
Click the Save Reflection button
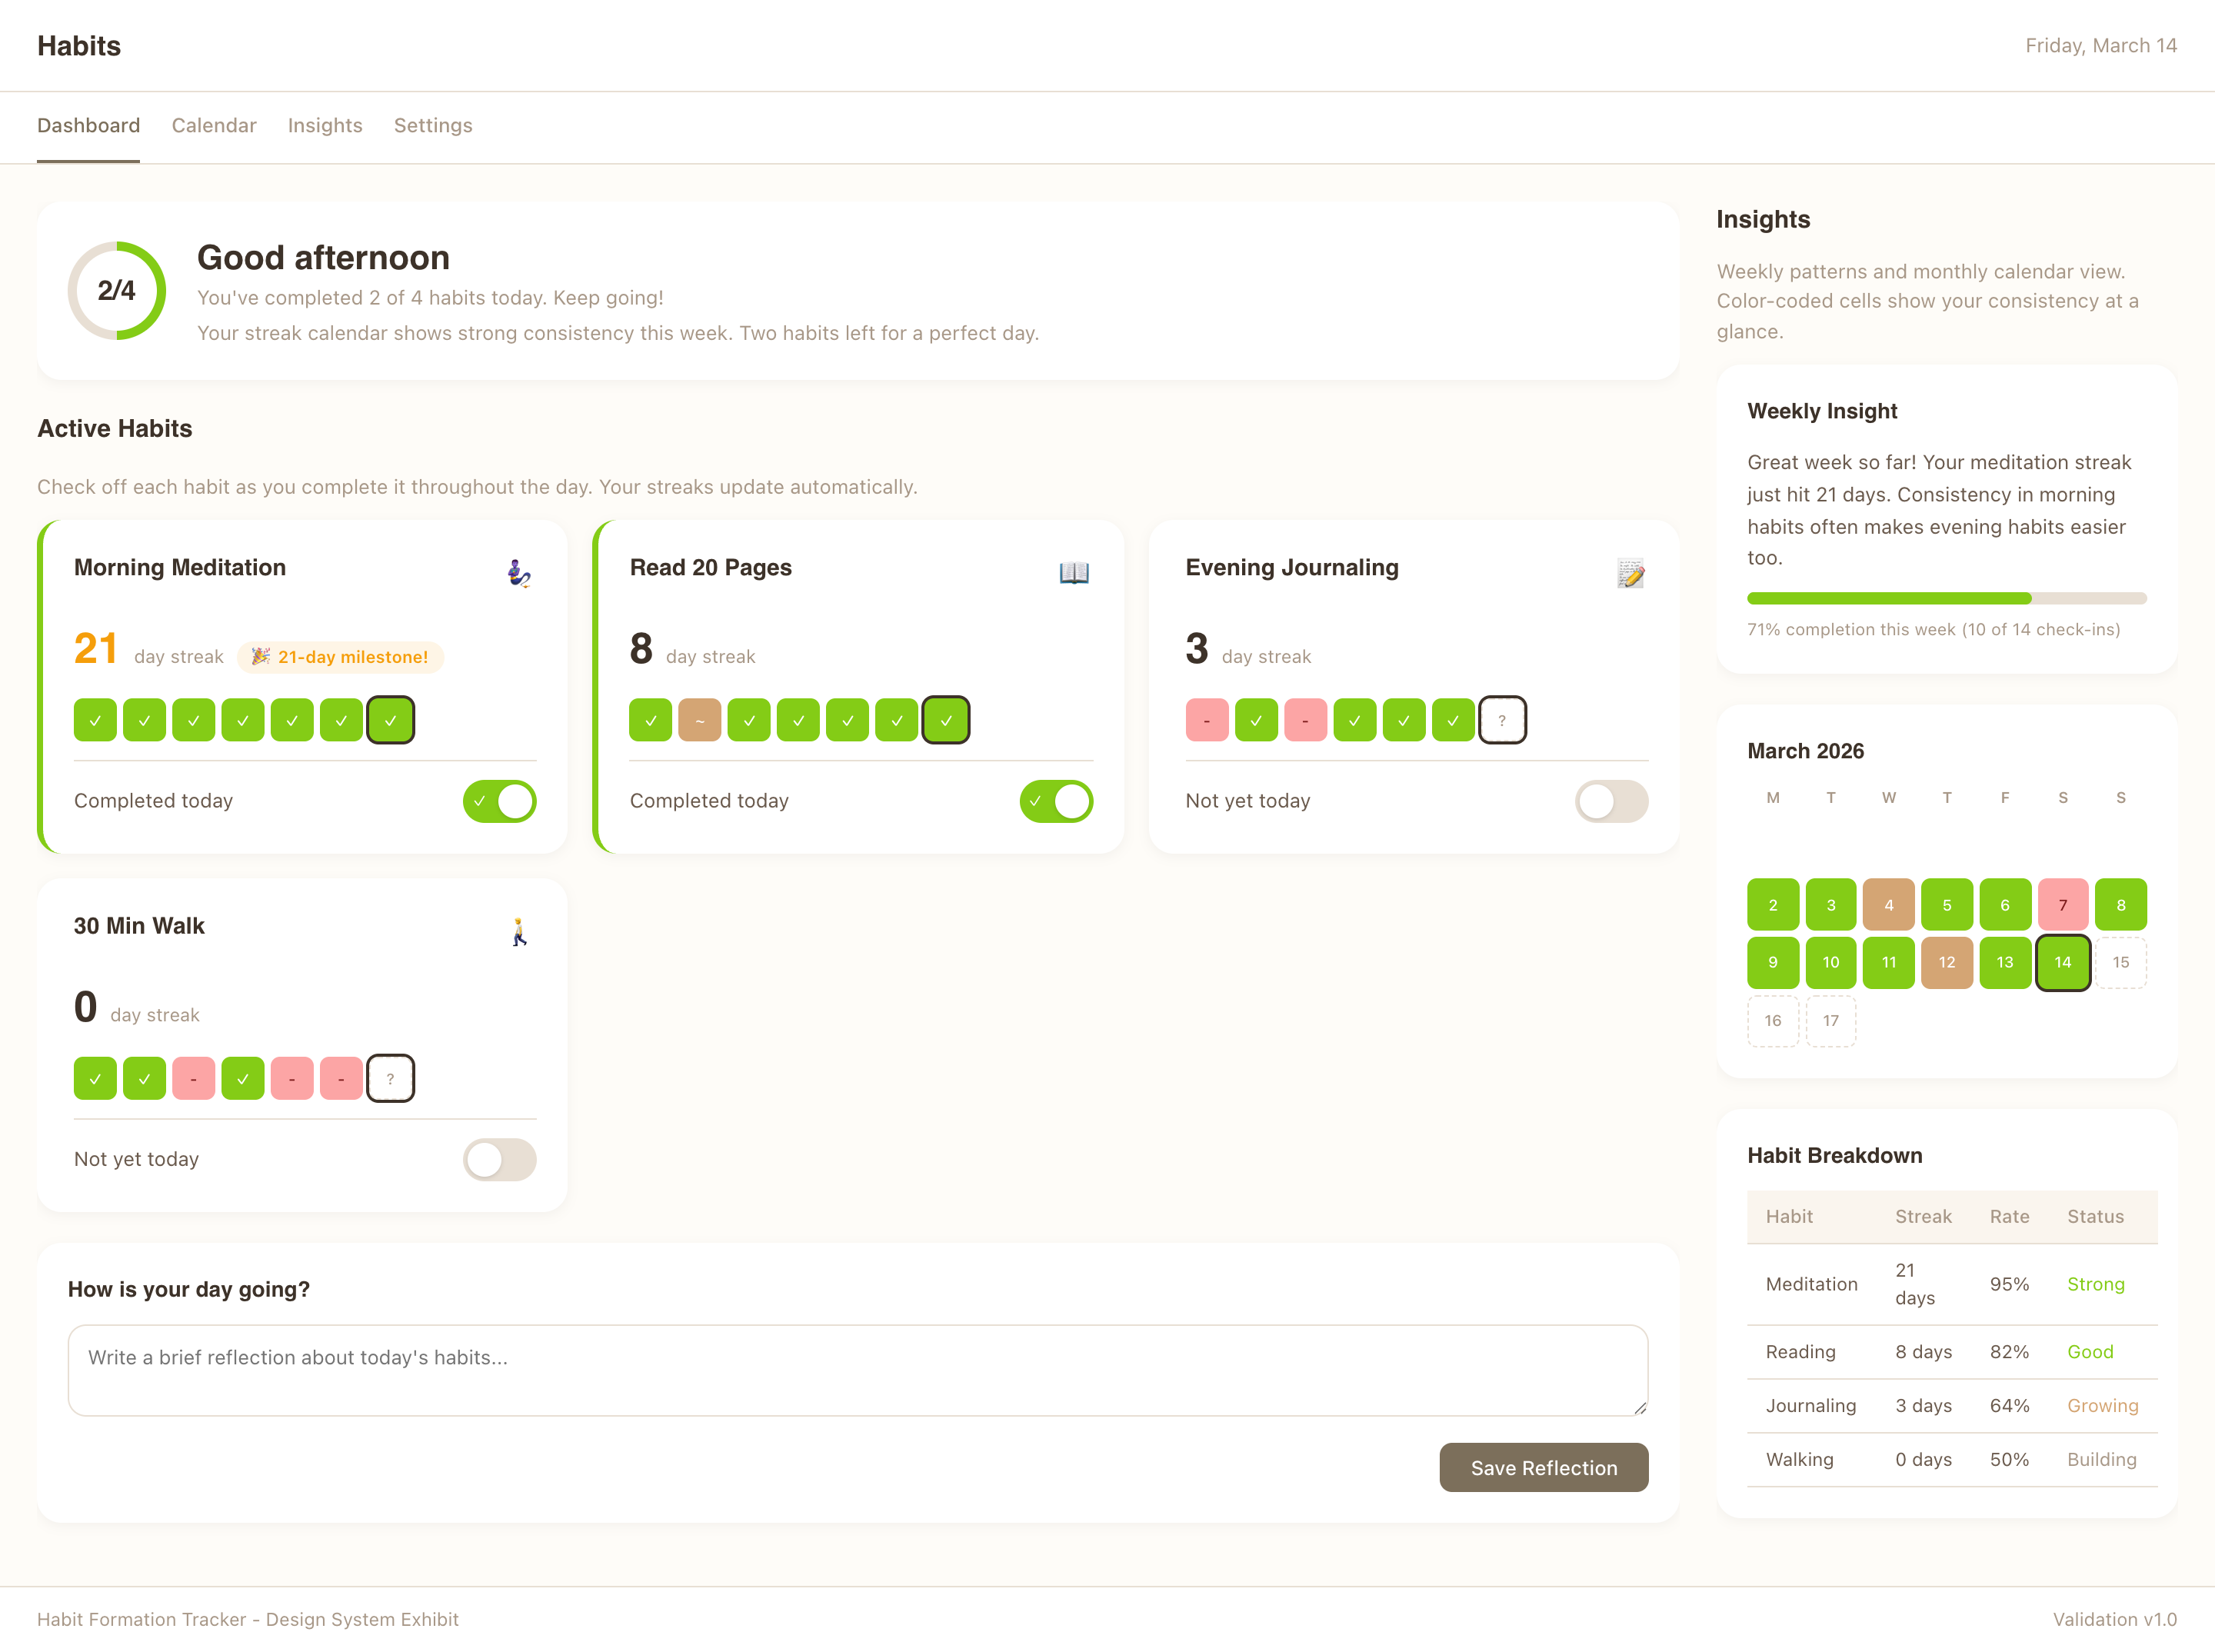[1543, 1467]
